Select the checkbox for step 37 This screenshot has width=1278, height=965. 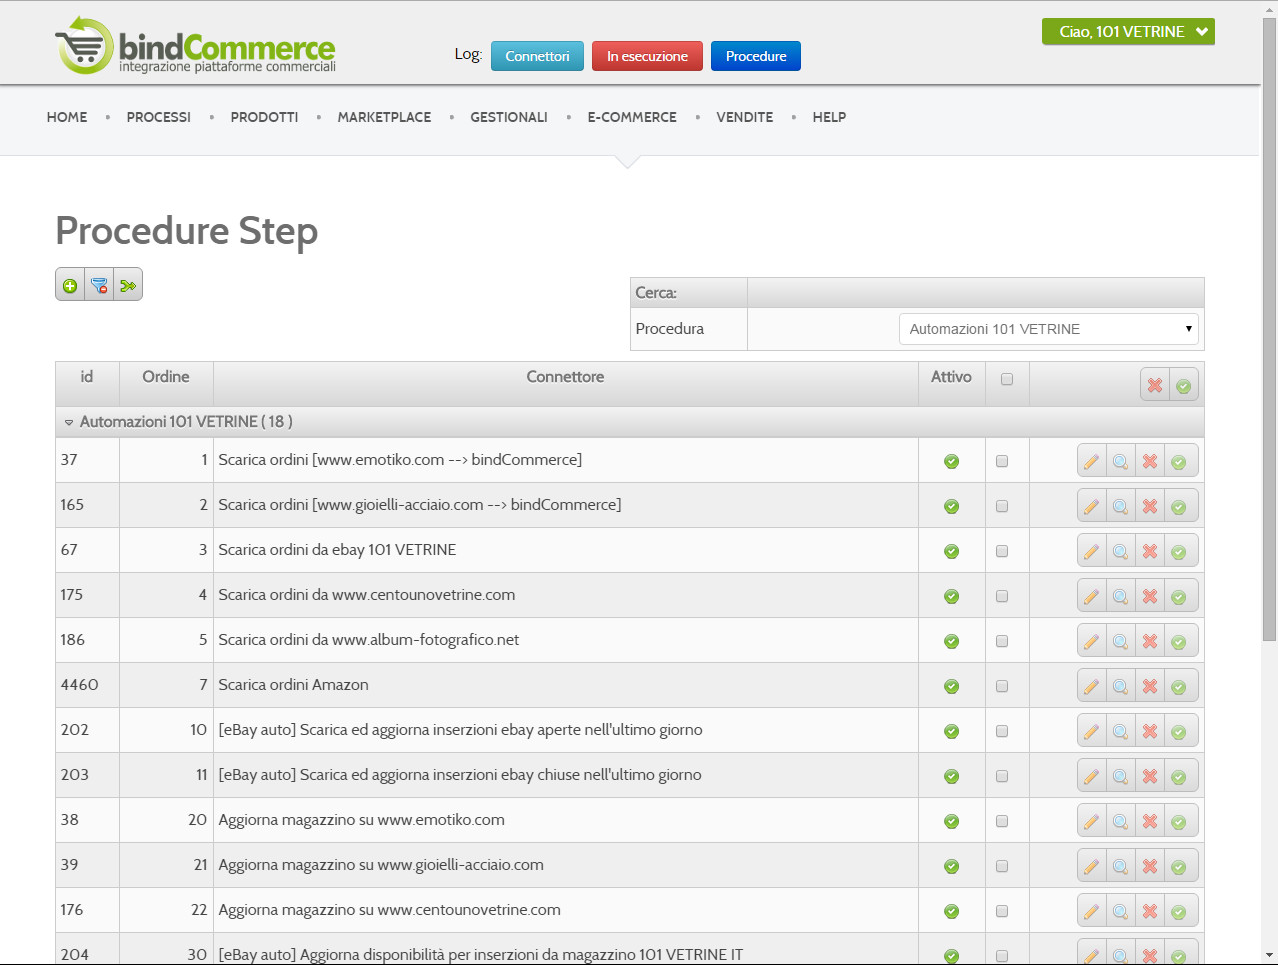pos(1002,461)
